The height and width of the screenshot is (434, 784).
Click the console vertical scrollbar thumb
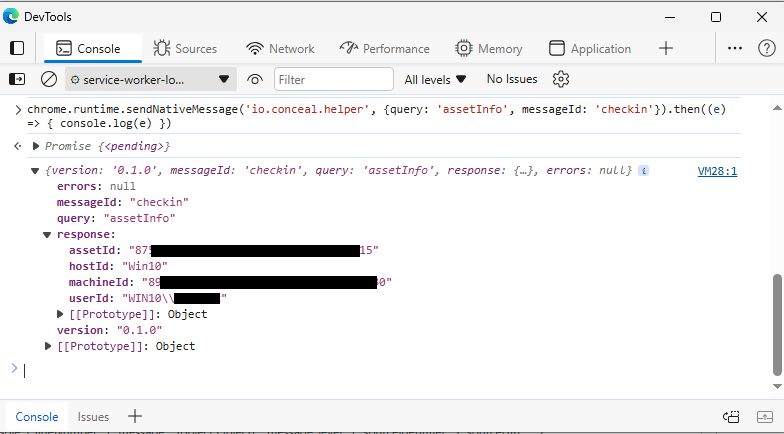coord(777,324)
